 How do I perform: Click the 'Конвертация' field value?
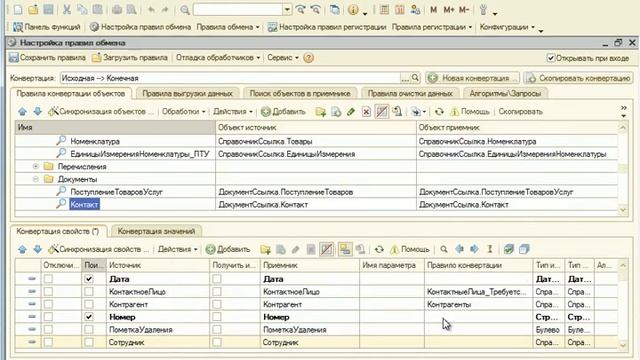point(231,78)
